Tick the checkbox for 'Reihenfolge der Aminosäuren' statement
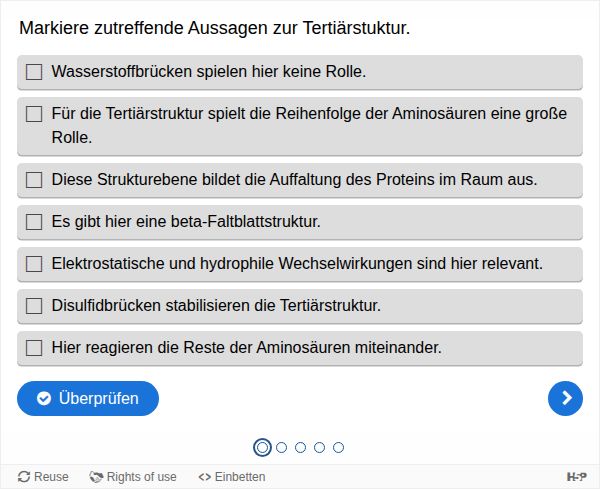Viewport: 600px width, 489px height. pos(34,114)
